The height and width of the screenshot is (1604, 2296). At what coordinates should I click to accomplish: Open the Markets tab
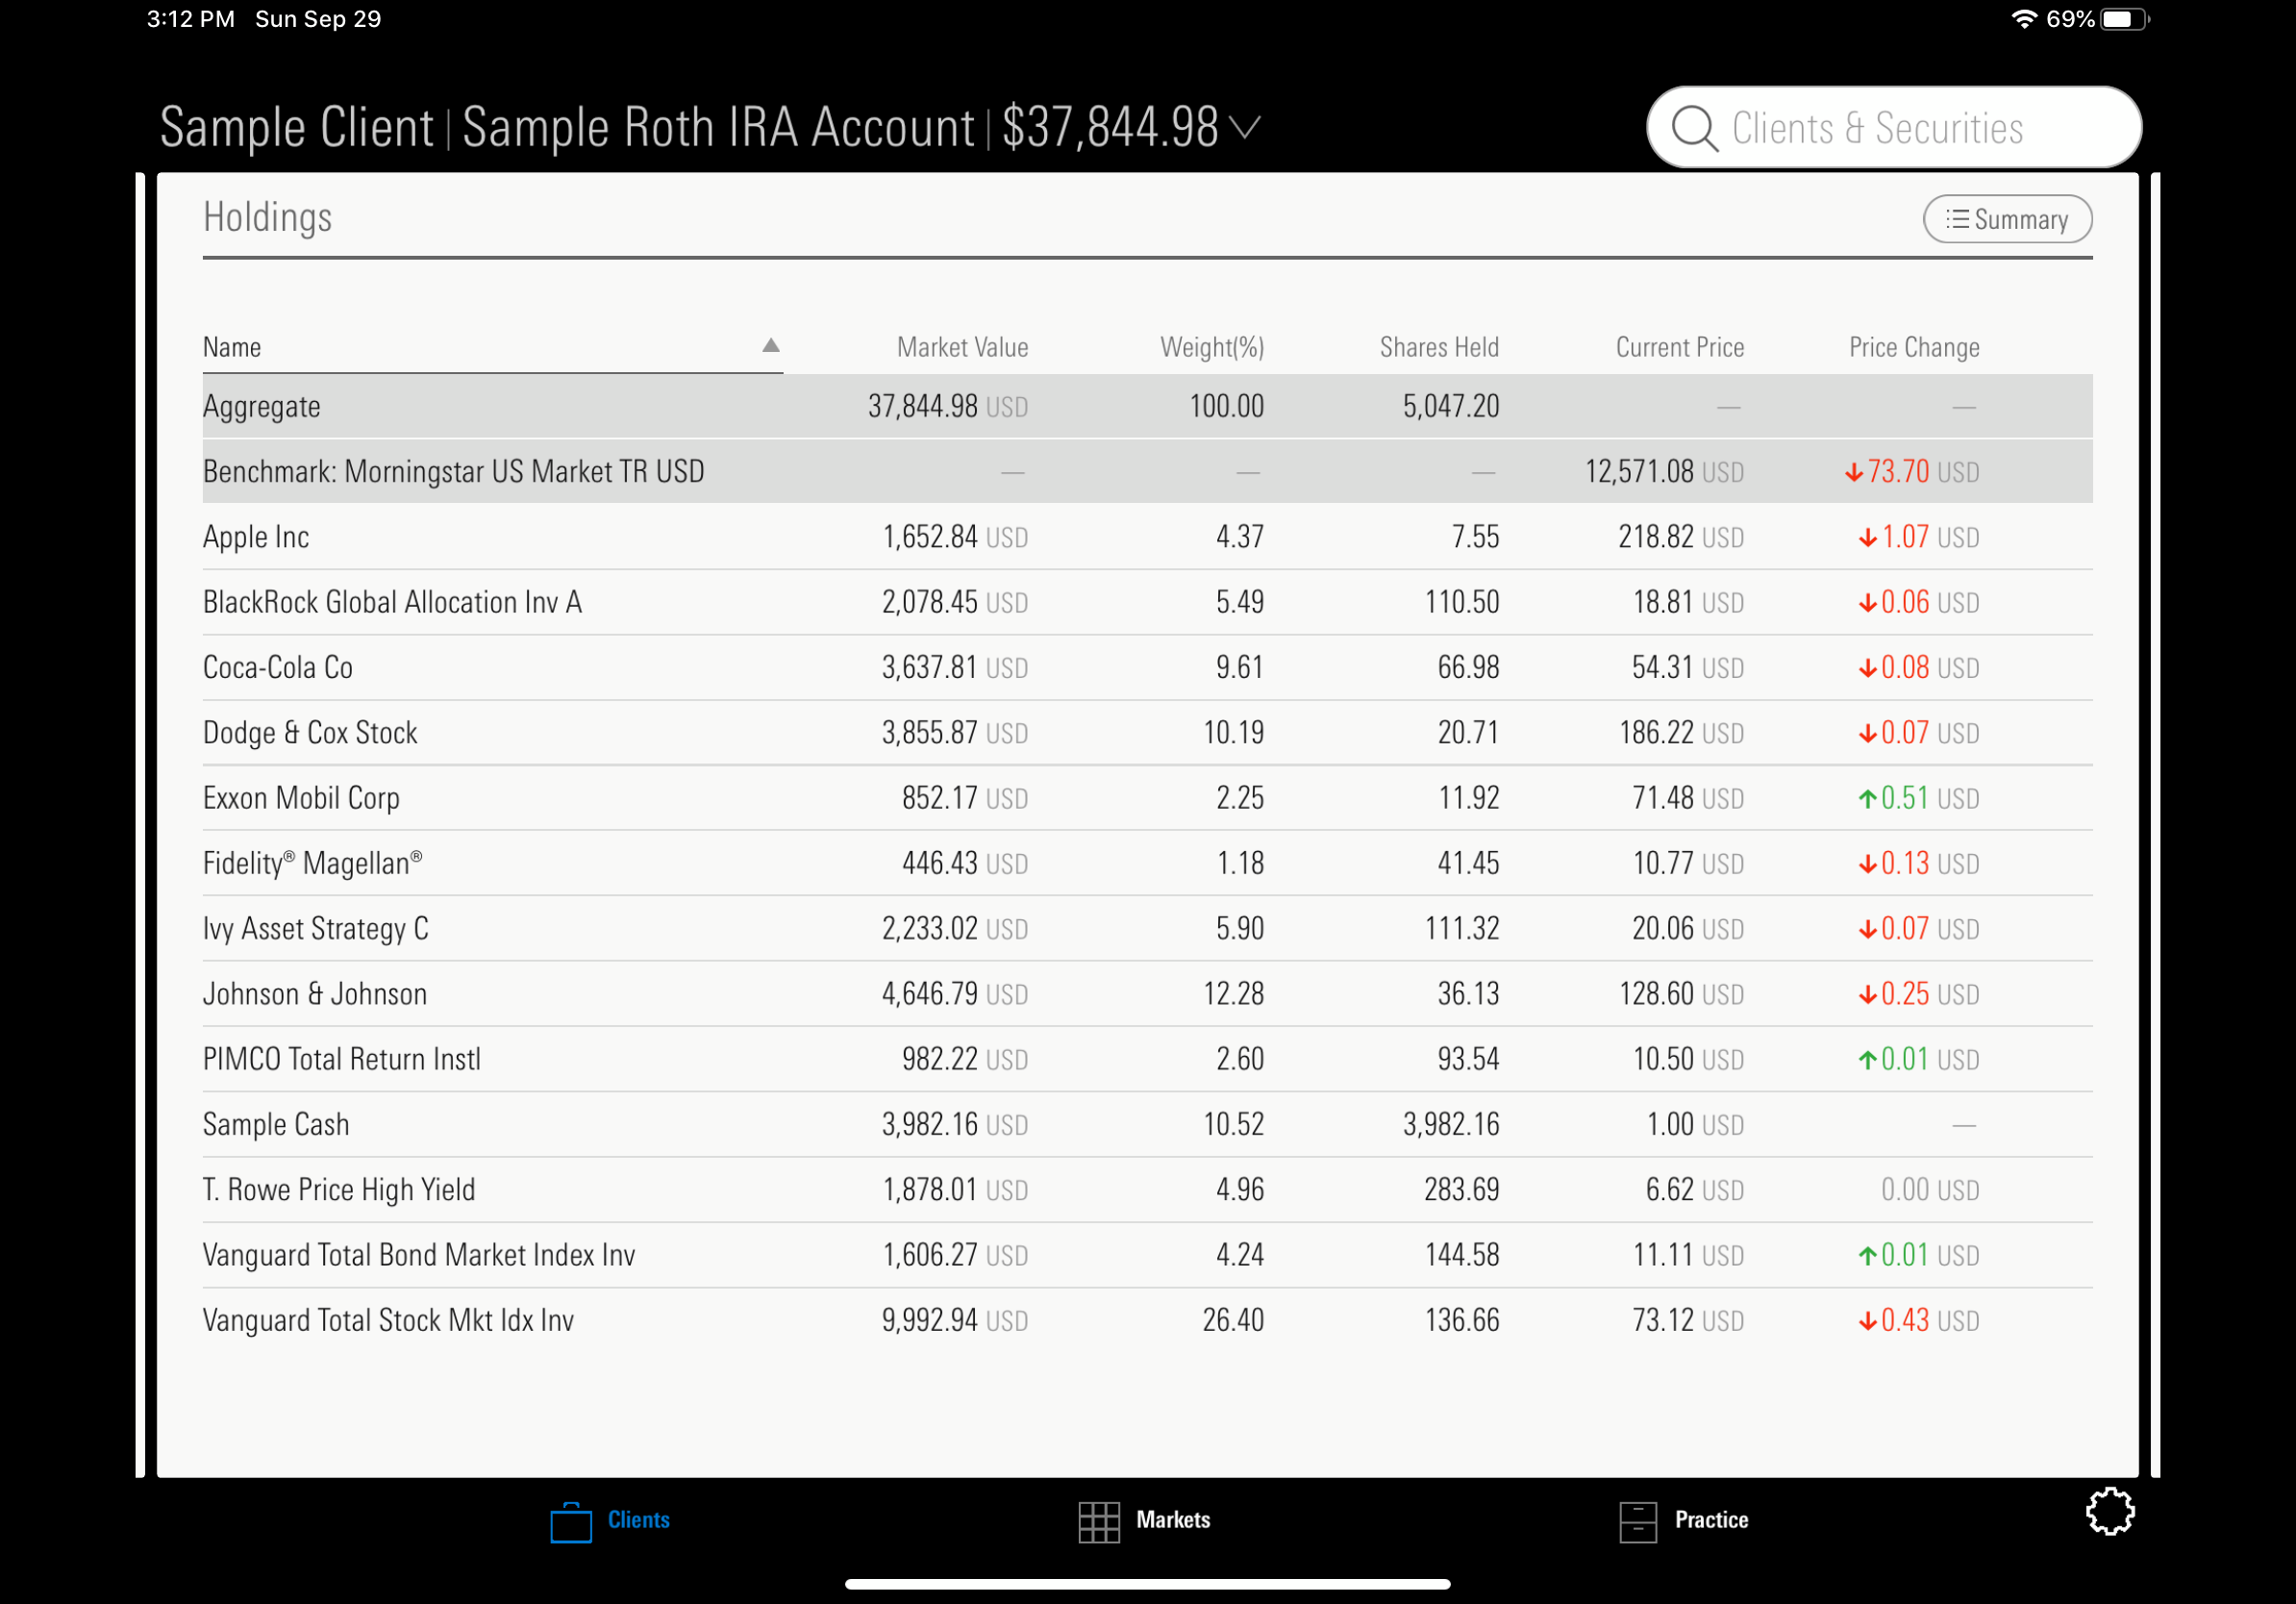click(x=1144, y=1521)
